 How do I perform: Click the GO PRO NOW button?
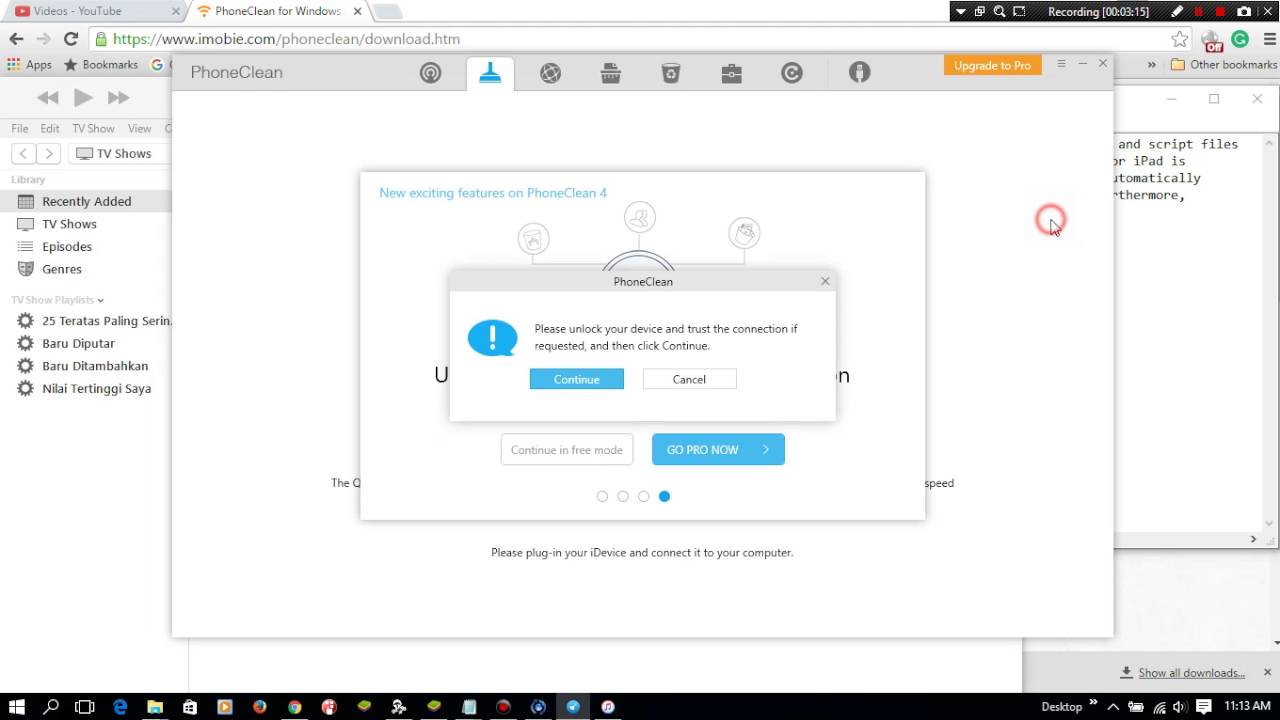(718, 450)
